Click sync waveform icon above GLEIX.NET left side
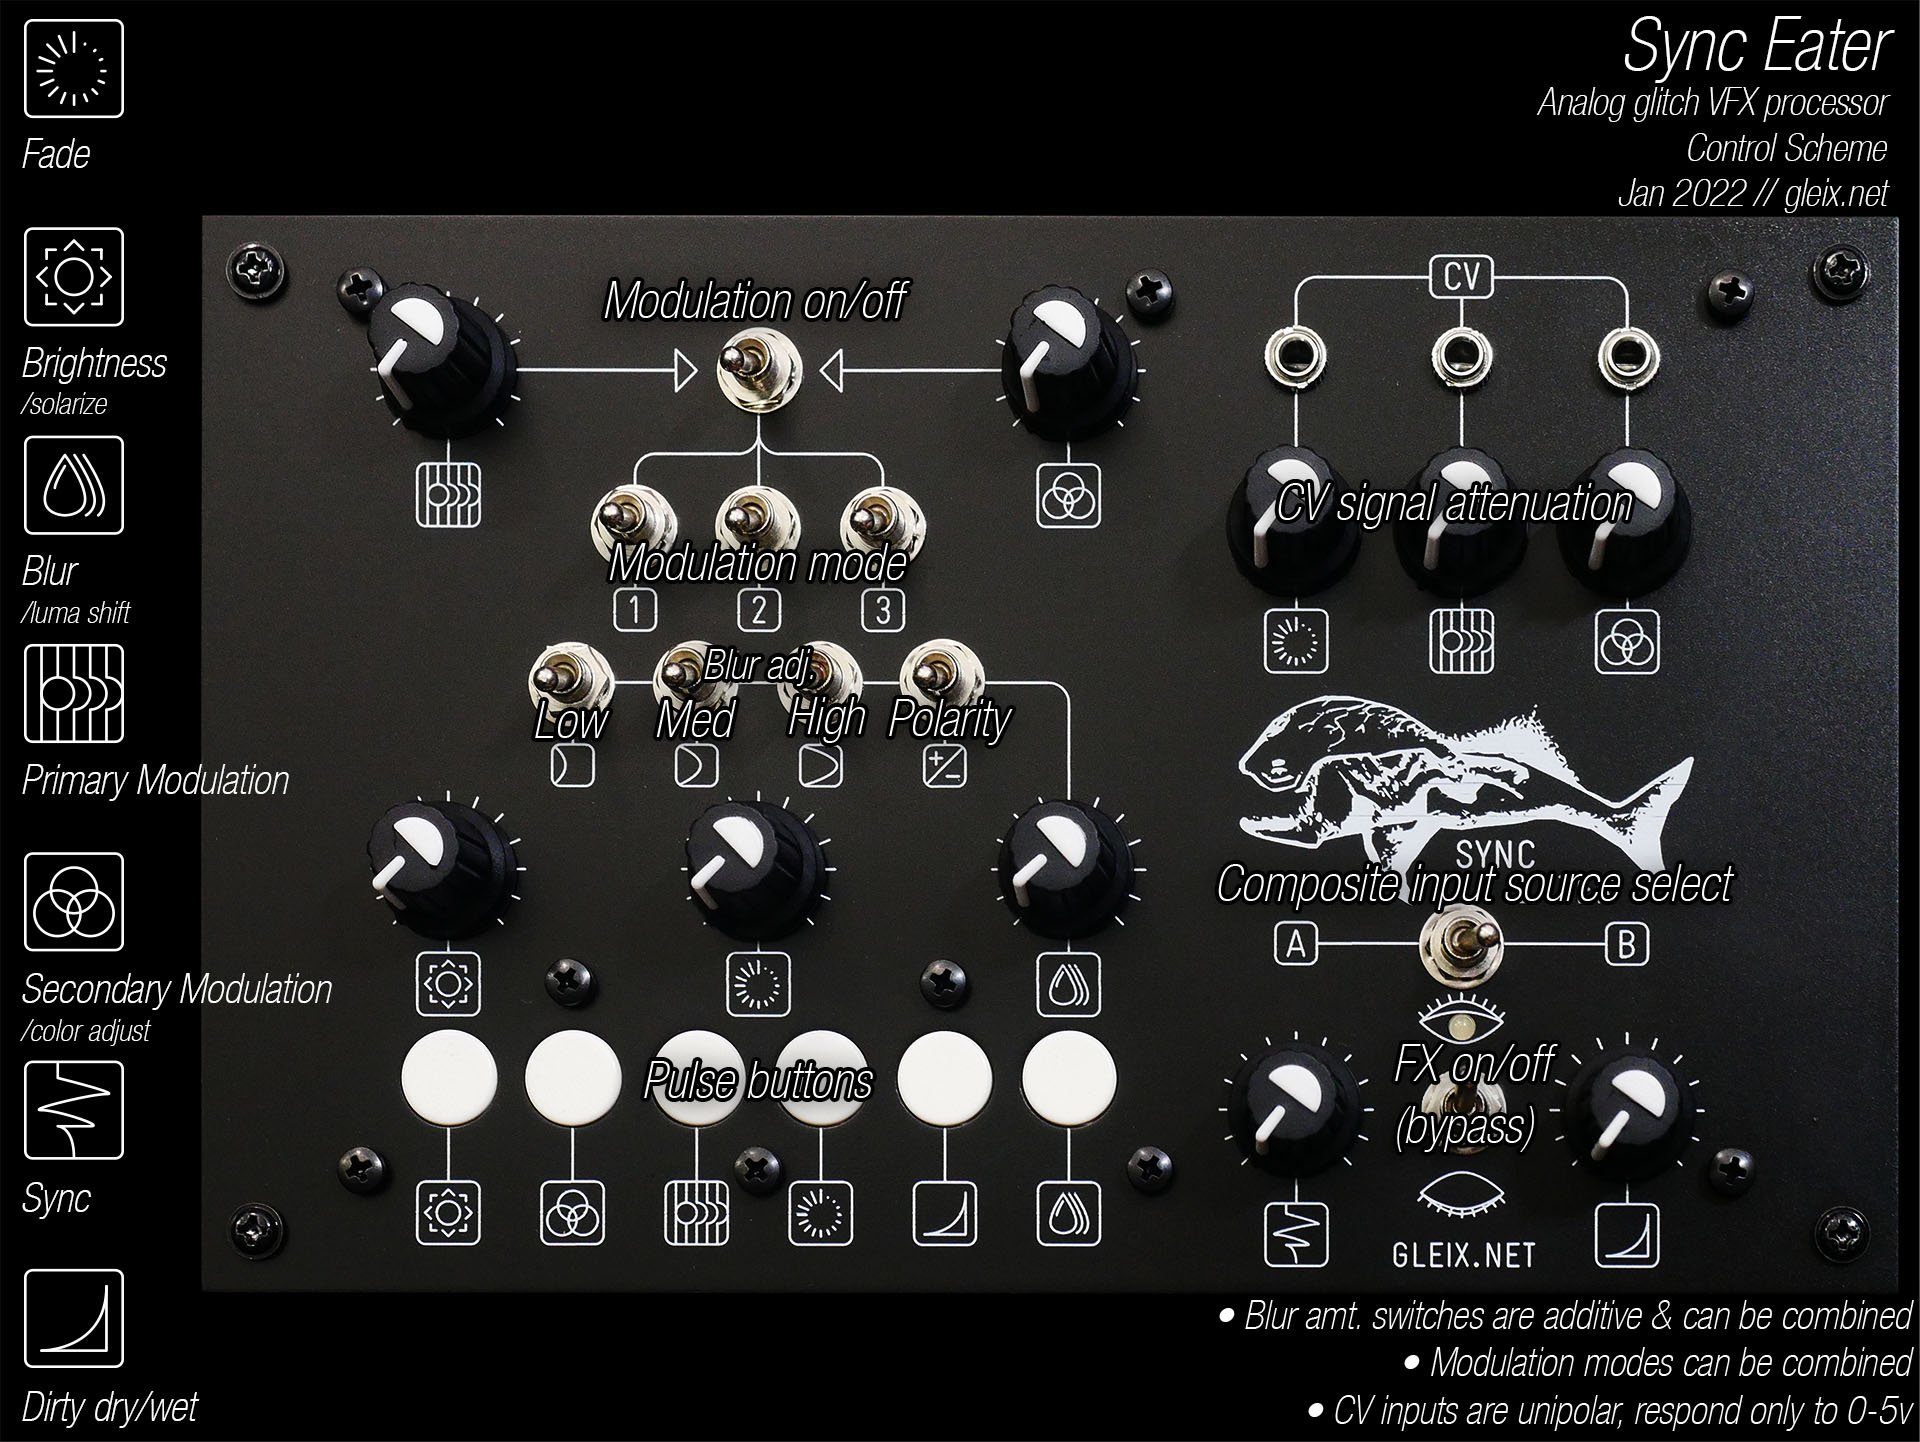 1296,1236
